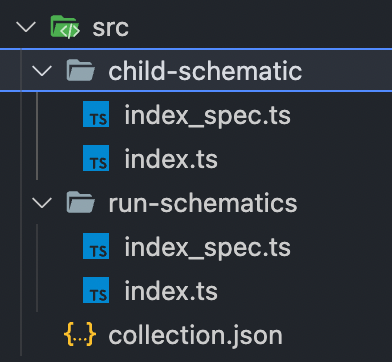
Task: Click the green src folder icon
Action: (x=65, y=27)
